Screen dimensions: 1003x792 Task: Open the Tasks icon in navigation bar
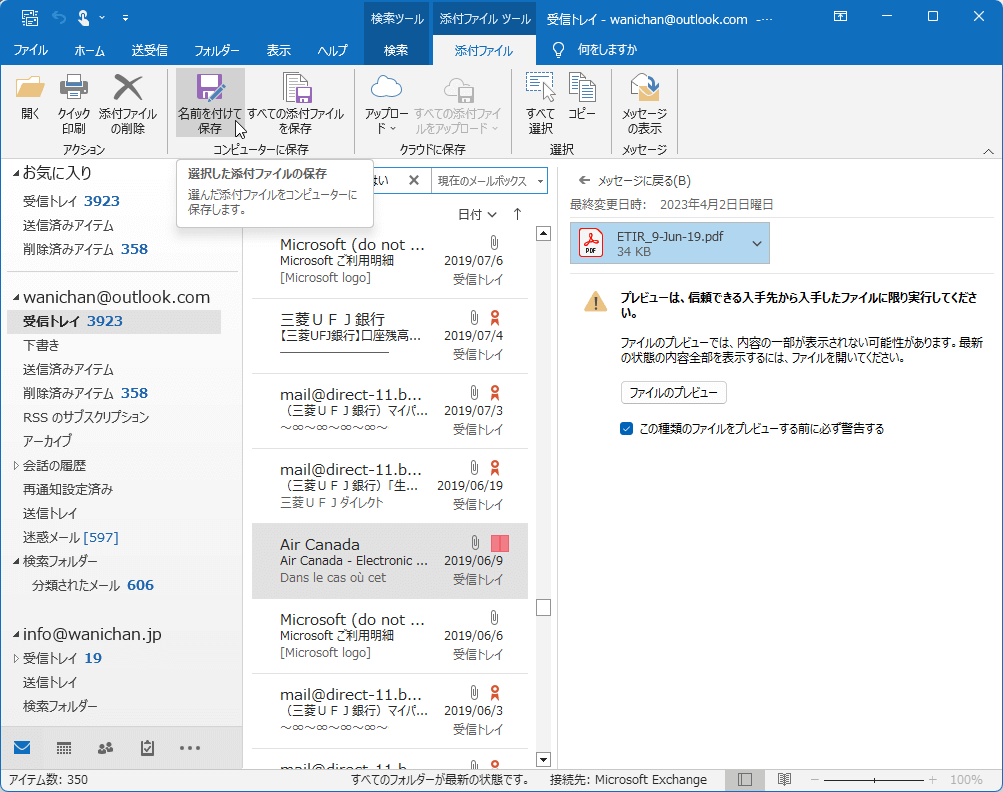(147, 747)
